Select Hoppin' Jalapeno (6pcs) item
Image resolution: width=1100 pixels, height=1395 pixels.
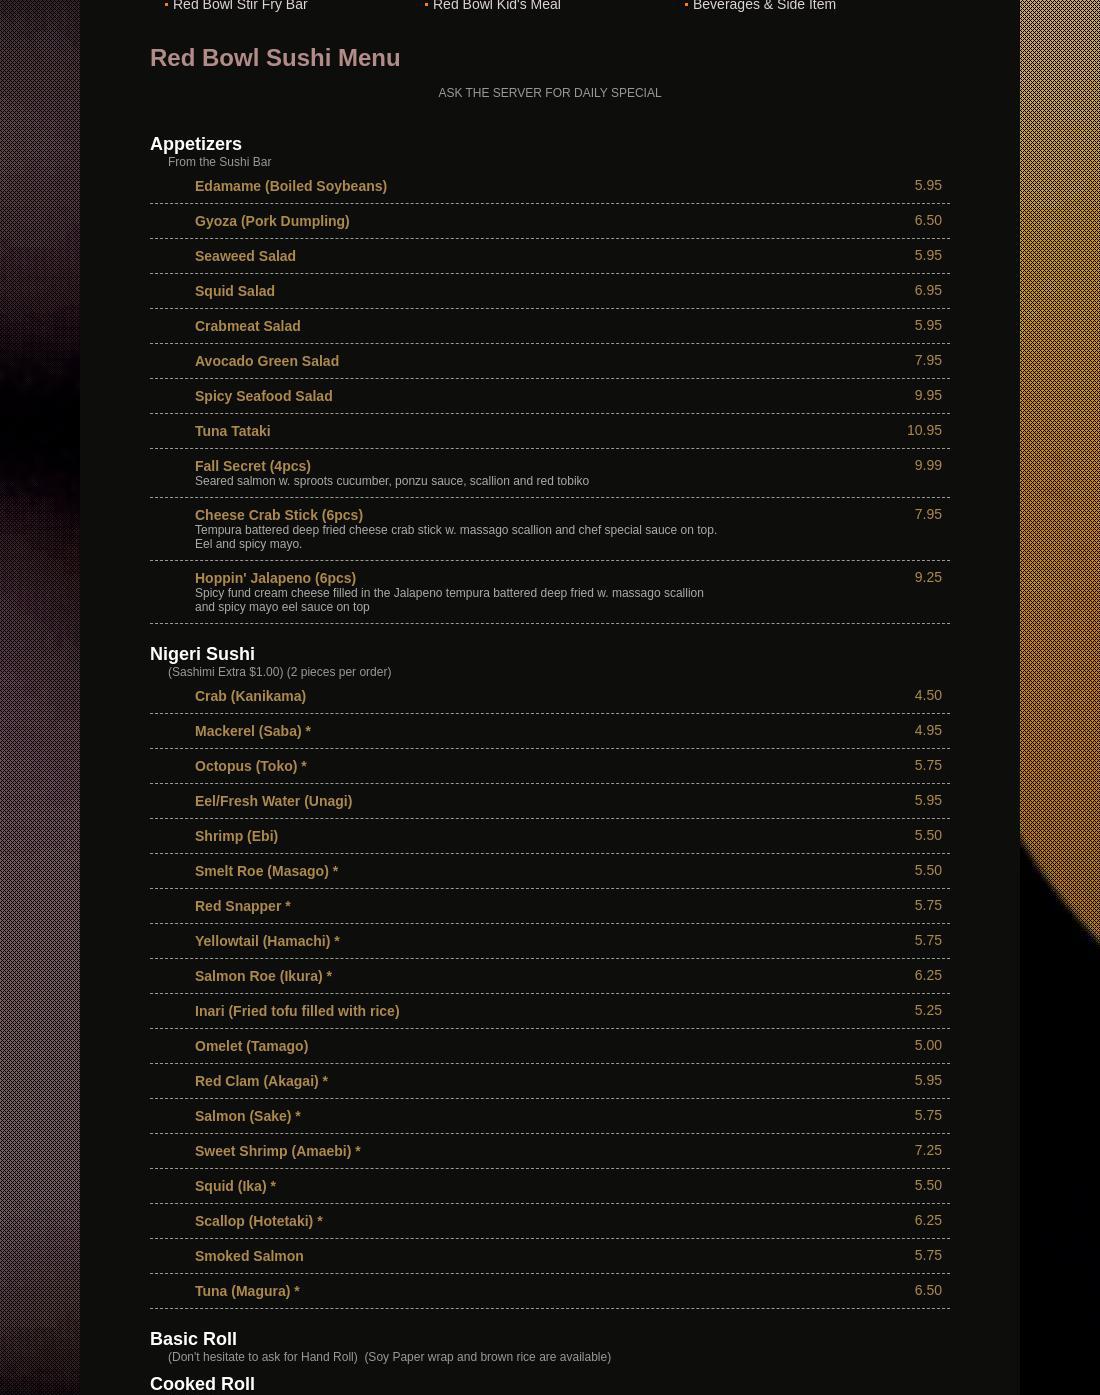click(x=275, y=578)
